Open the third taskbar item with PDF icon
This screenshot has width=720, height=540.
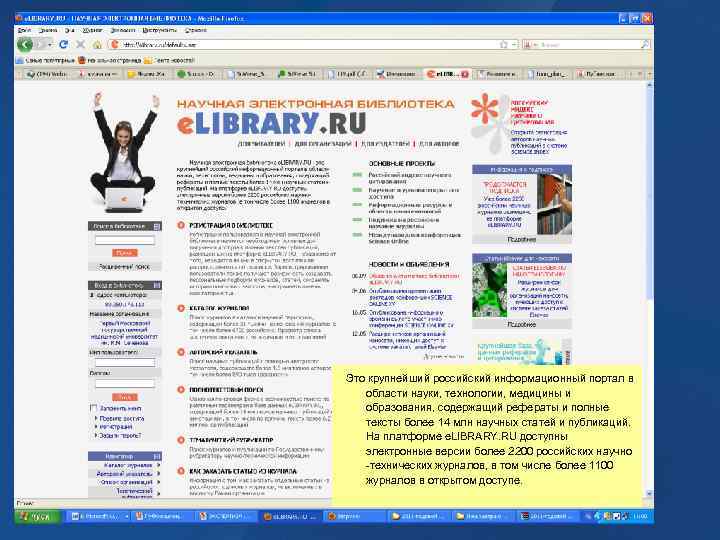click(225, 517)
